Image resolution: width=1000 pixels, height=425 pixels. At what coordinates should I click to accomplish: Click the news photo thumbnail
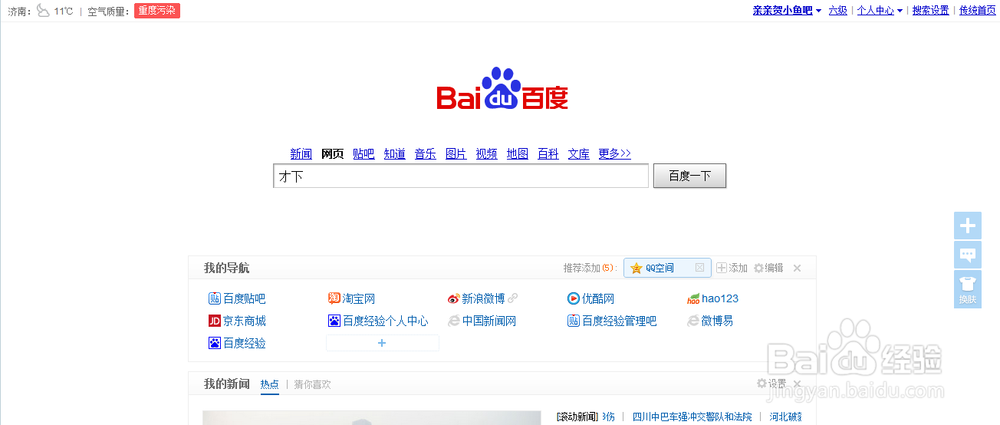(x=372, y=418)
